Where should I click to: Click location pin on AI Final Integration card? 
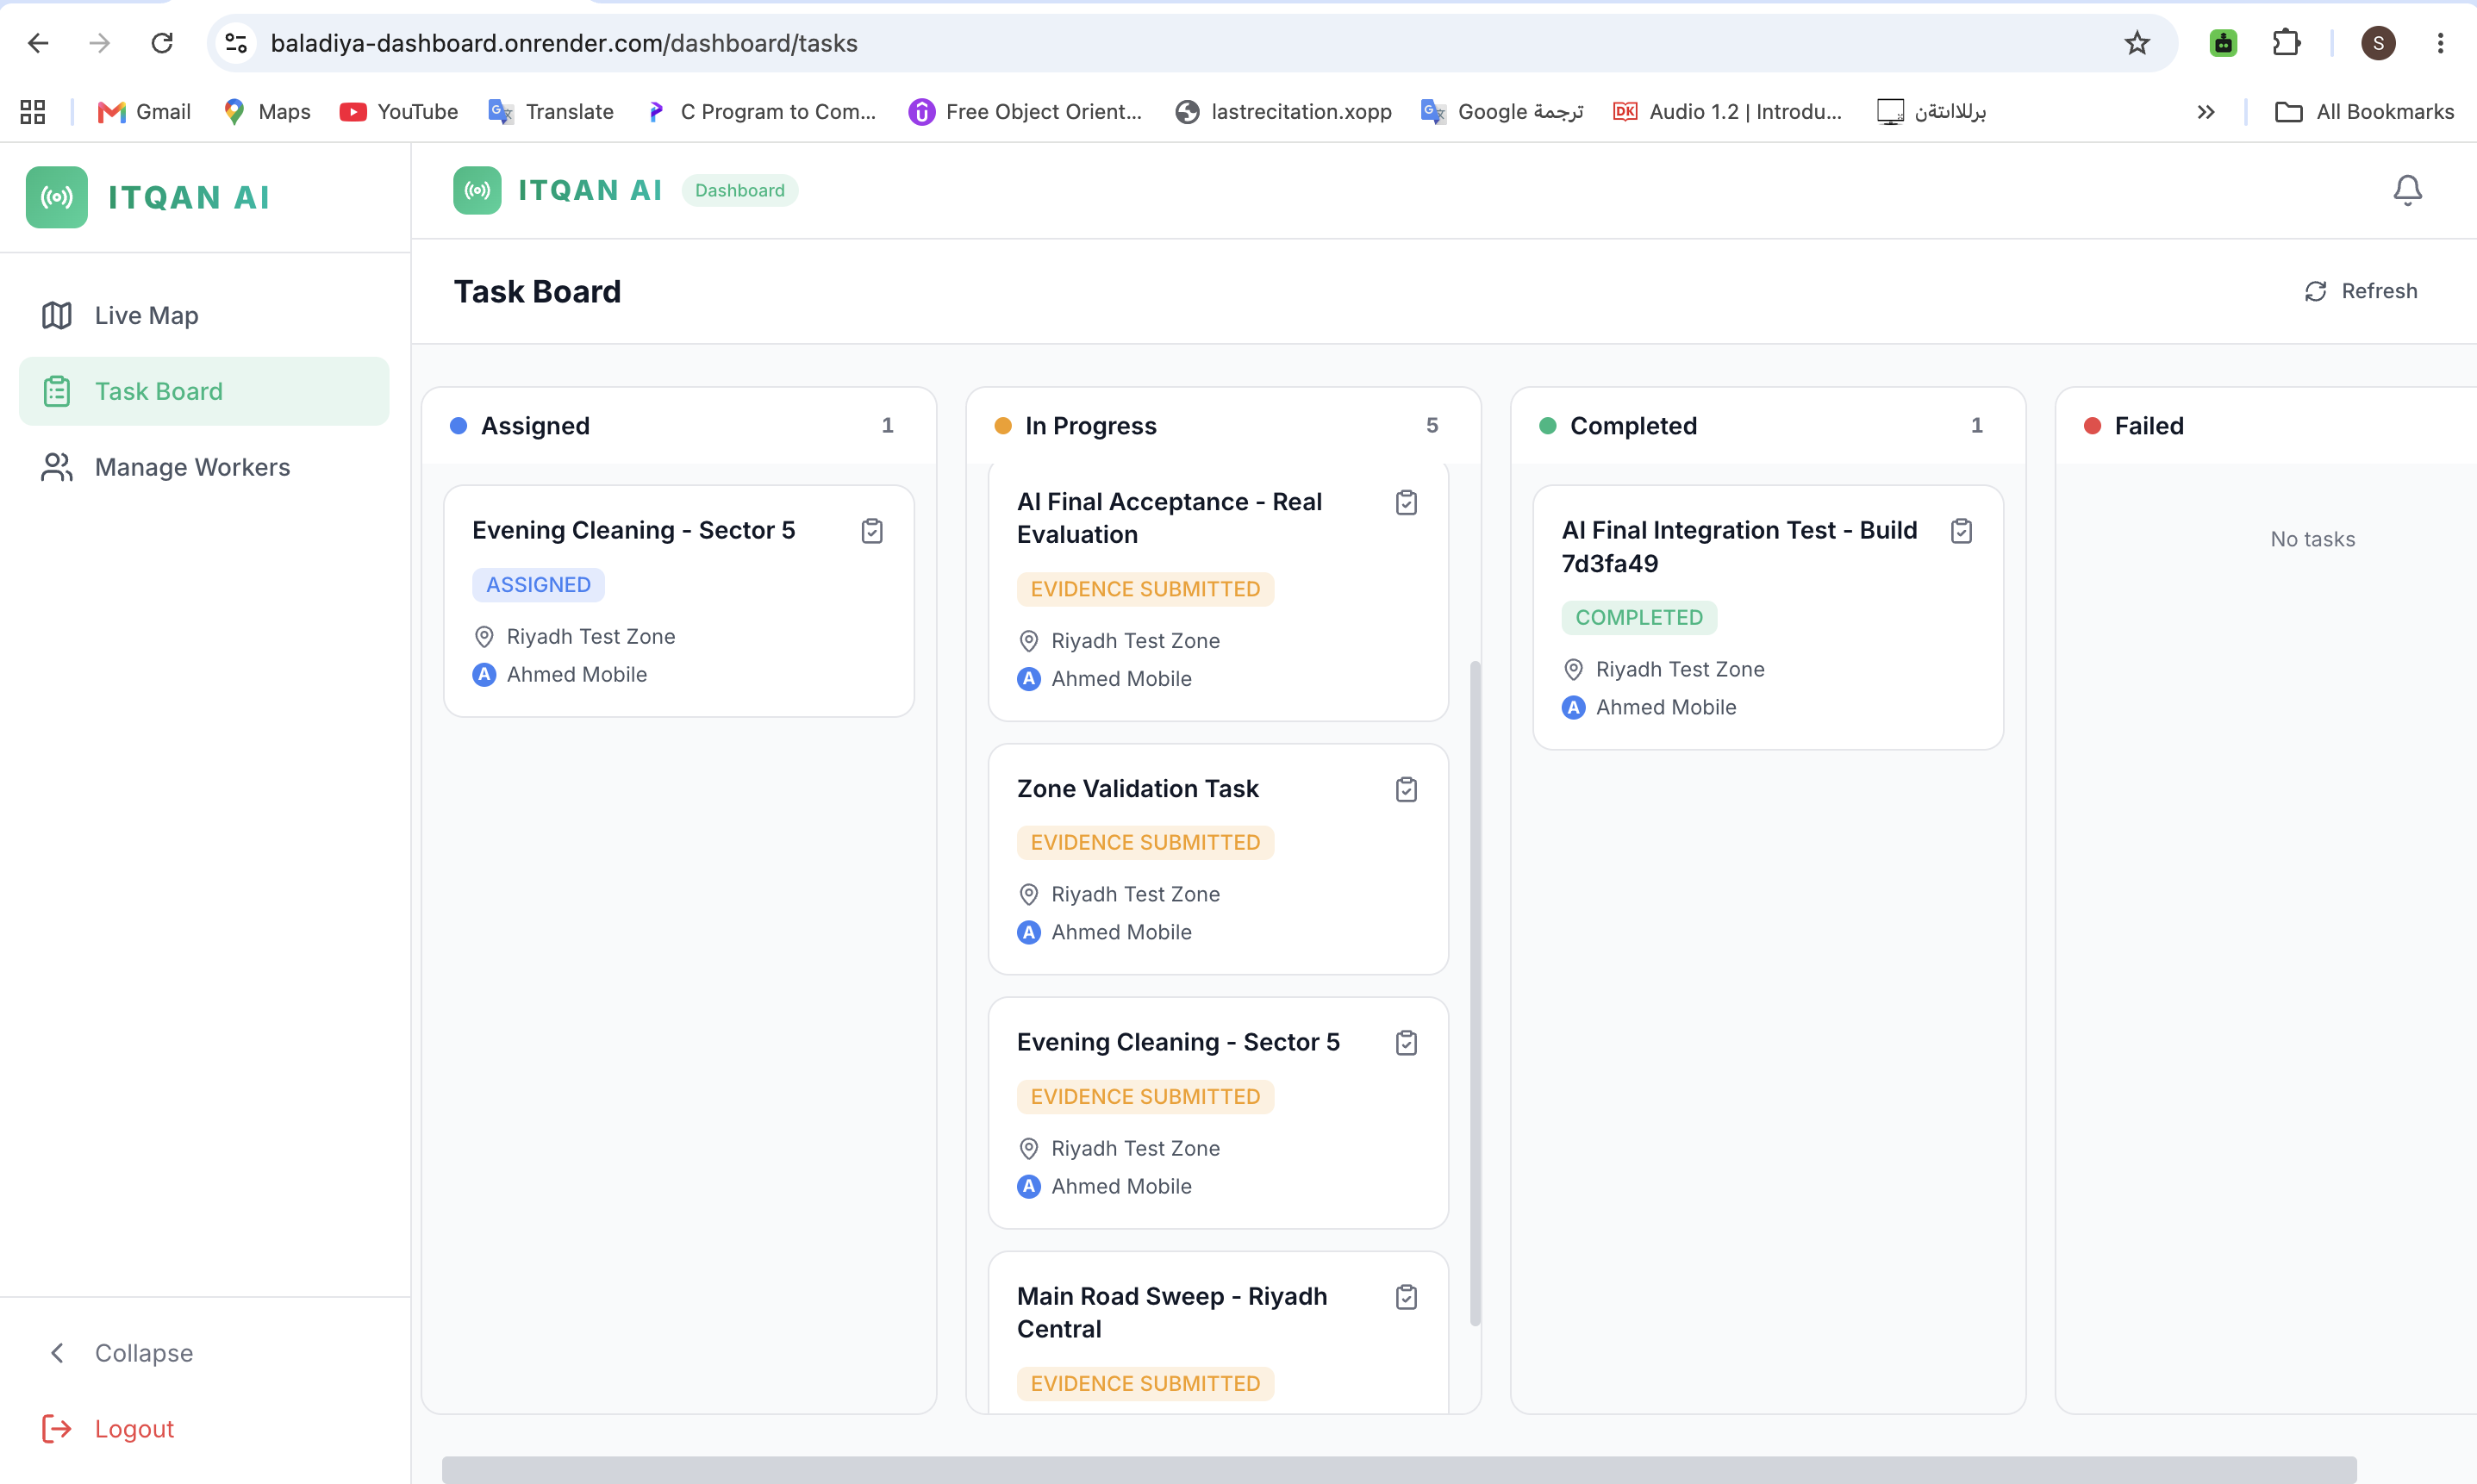[x=1573, y=669]
